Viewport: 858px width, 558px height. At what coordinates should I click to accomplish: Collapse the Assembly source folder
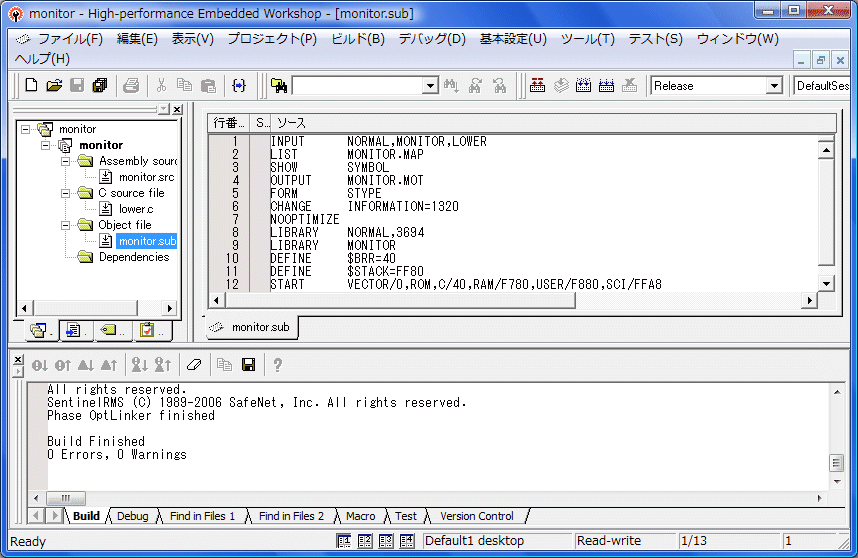click(66, 161)
